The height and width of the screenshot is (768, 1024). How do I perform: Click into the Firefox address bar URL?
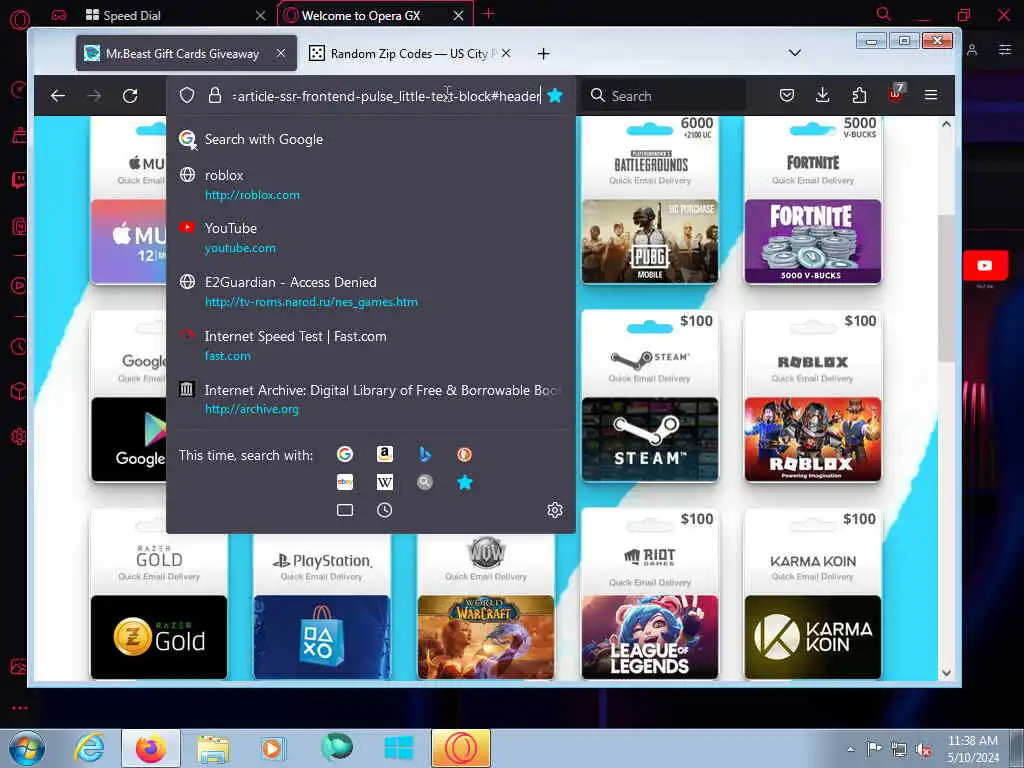387,96
